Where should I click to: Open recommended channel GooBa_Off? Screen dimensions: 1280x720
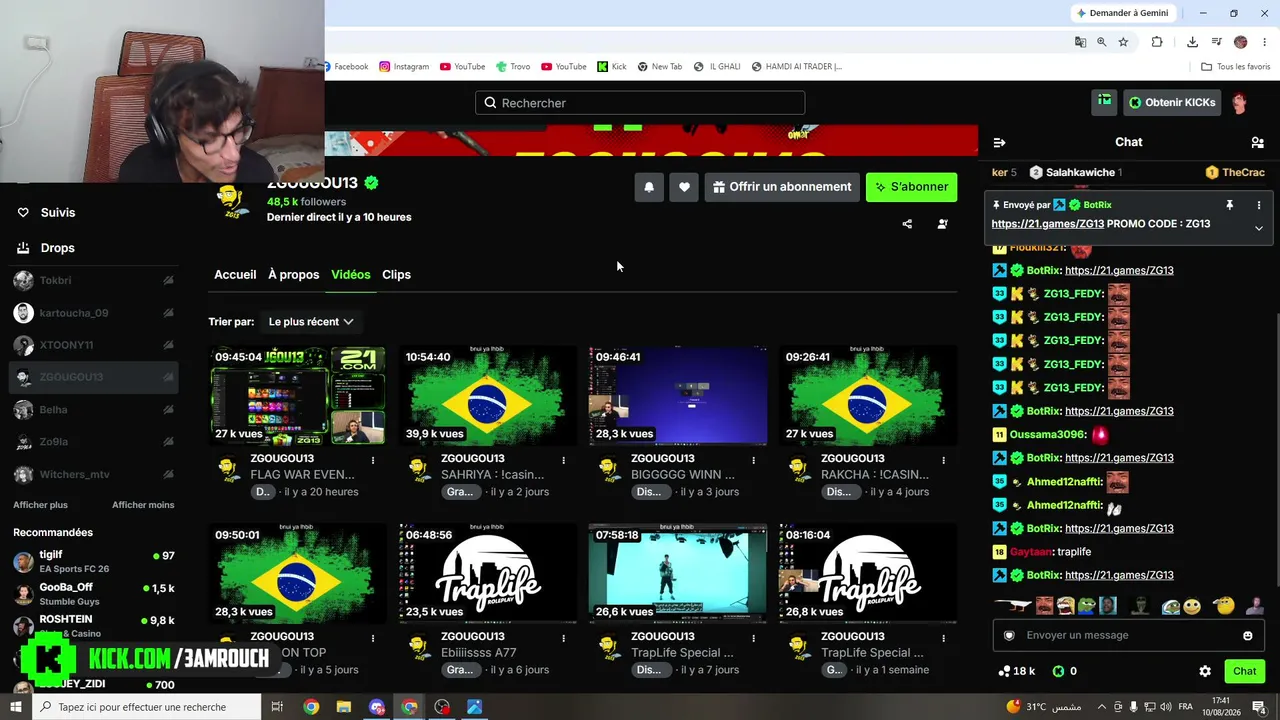(x=94, y=594)
